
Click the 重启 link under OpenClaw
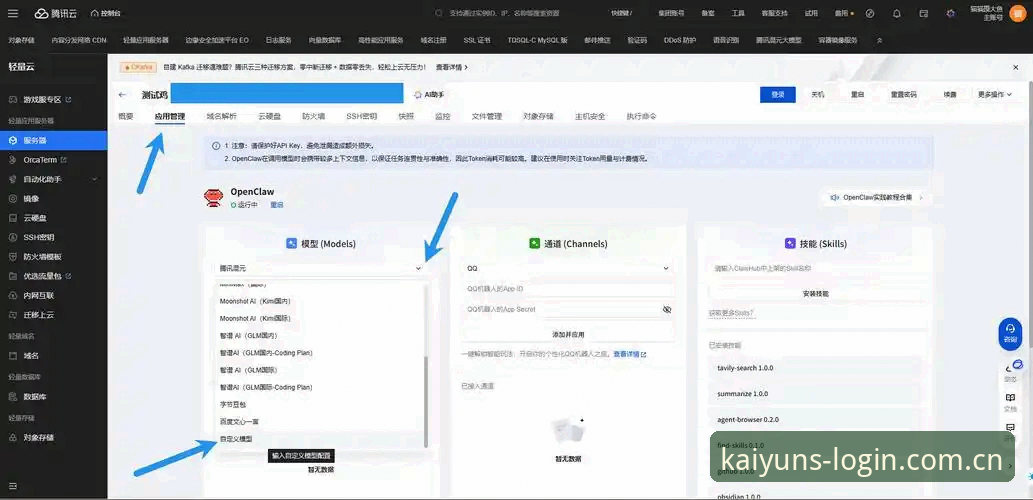tap(277, 205)
